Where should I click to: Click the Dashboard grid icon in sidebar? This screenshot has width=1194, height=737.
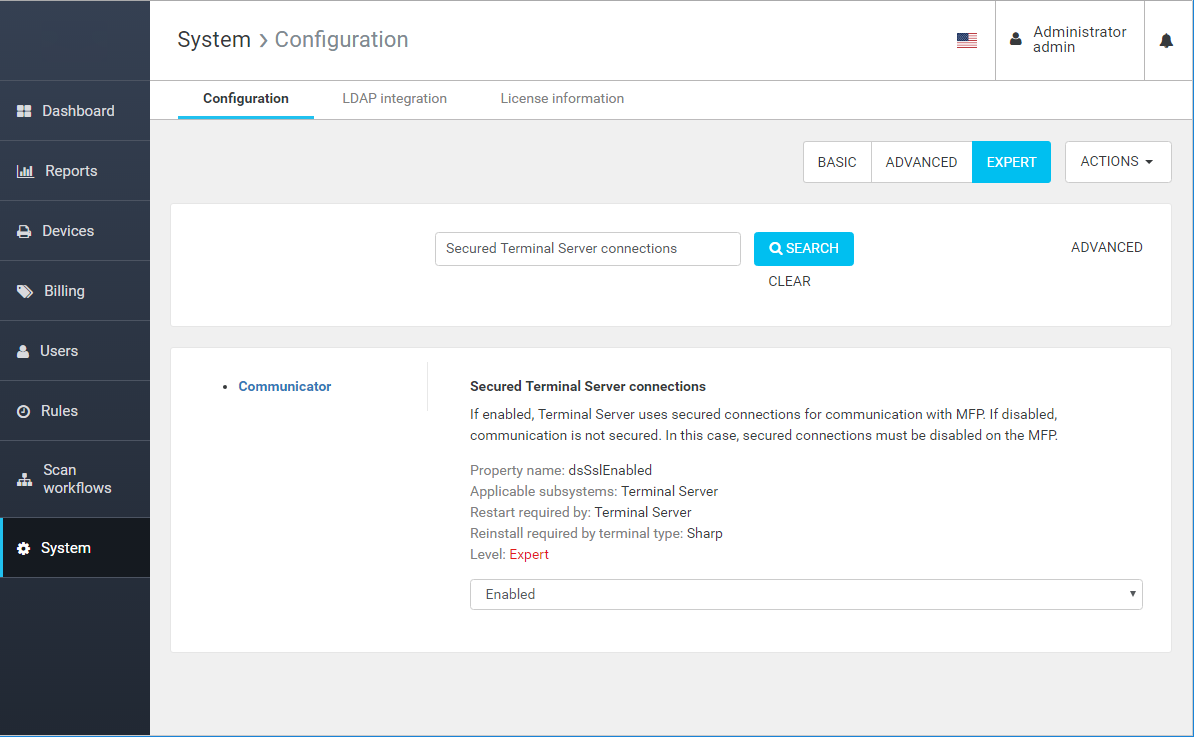(25, 111)
